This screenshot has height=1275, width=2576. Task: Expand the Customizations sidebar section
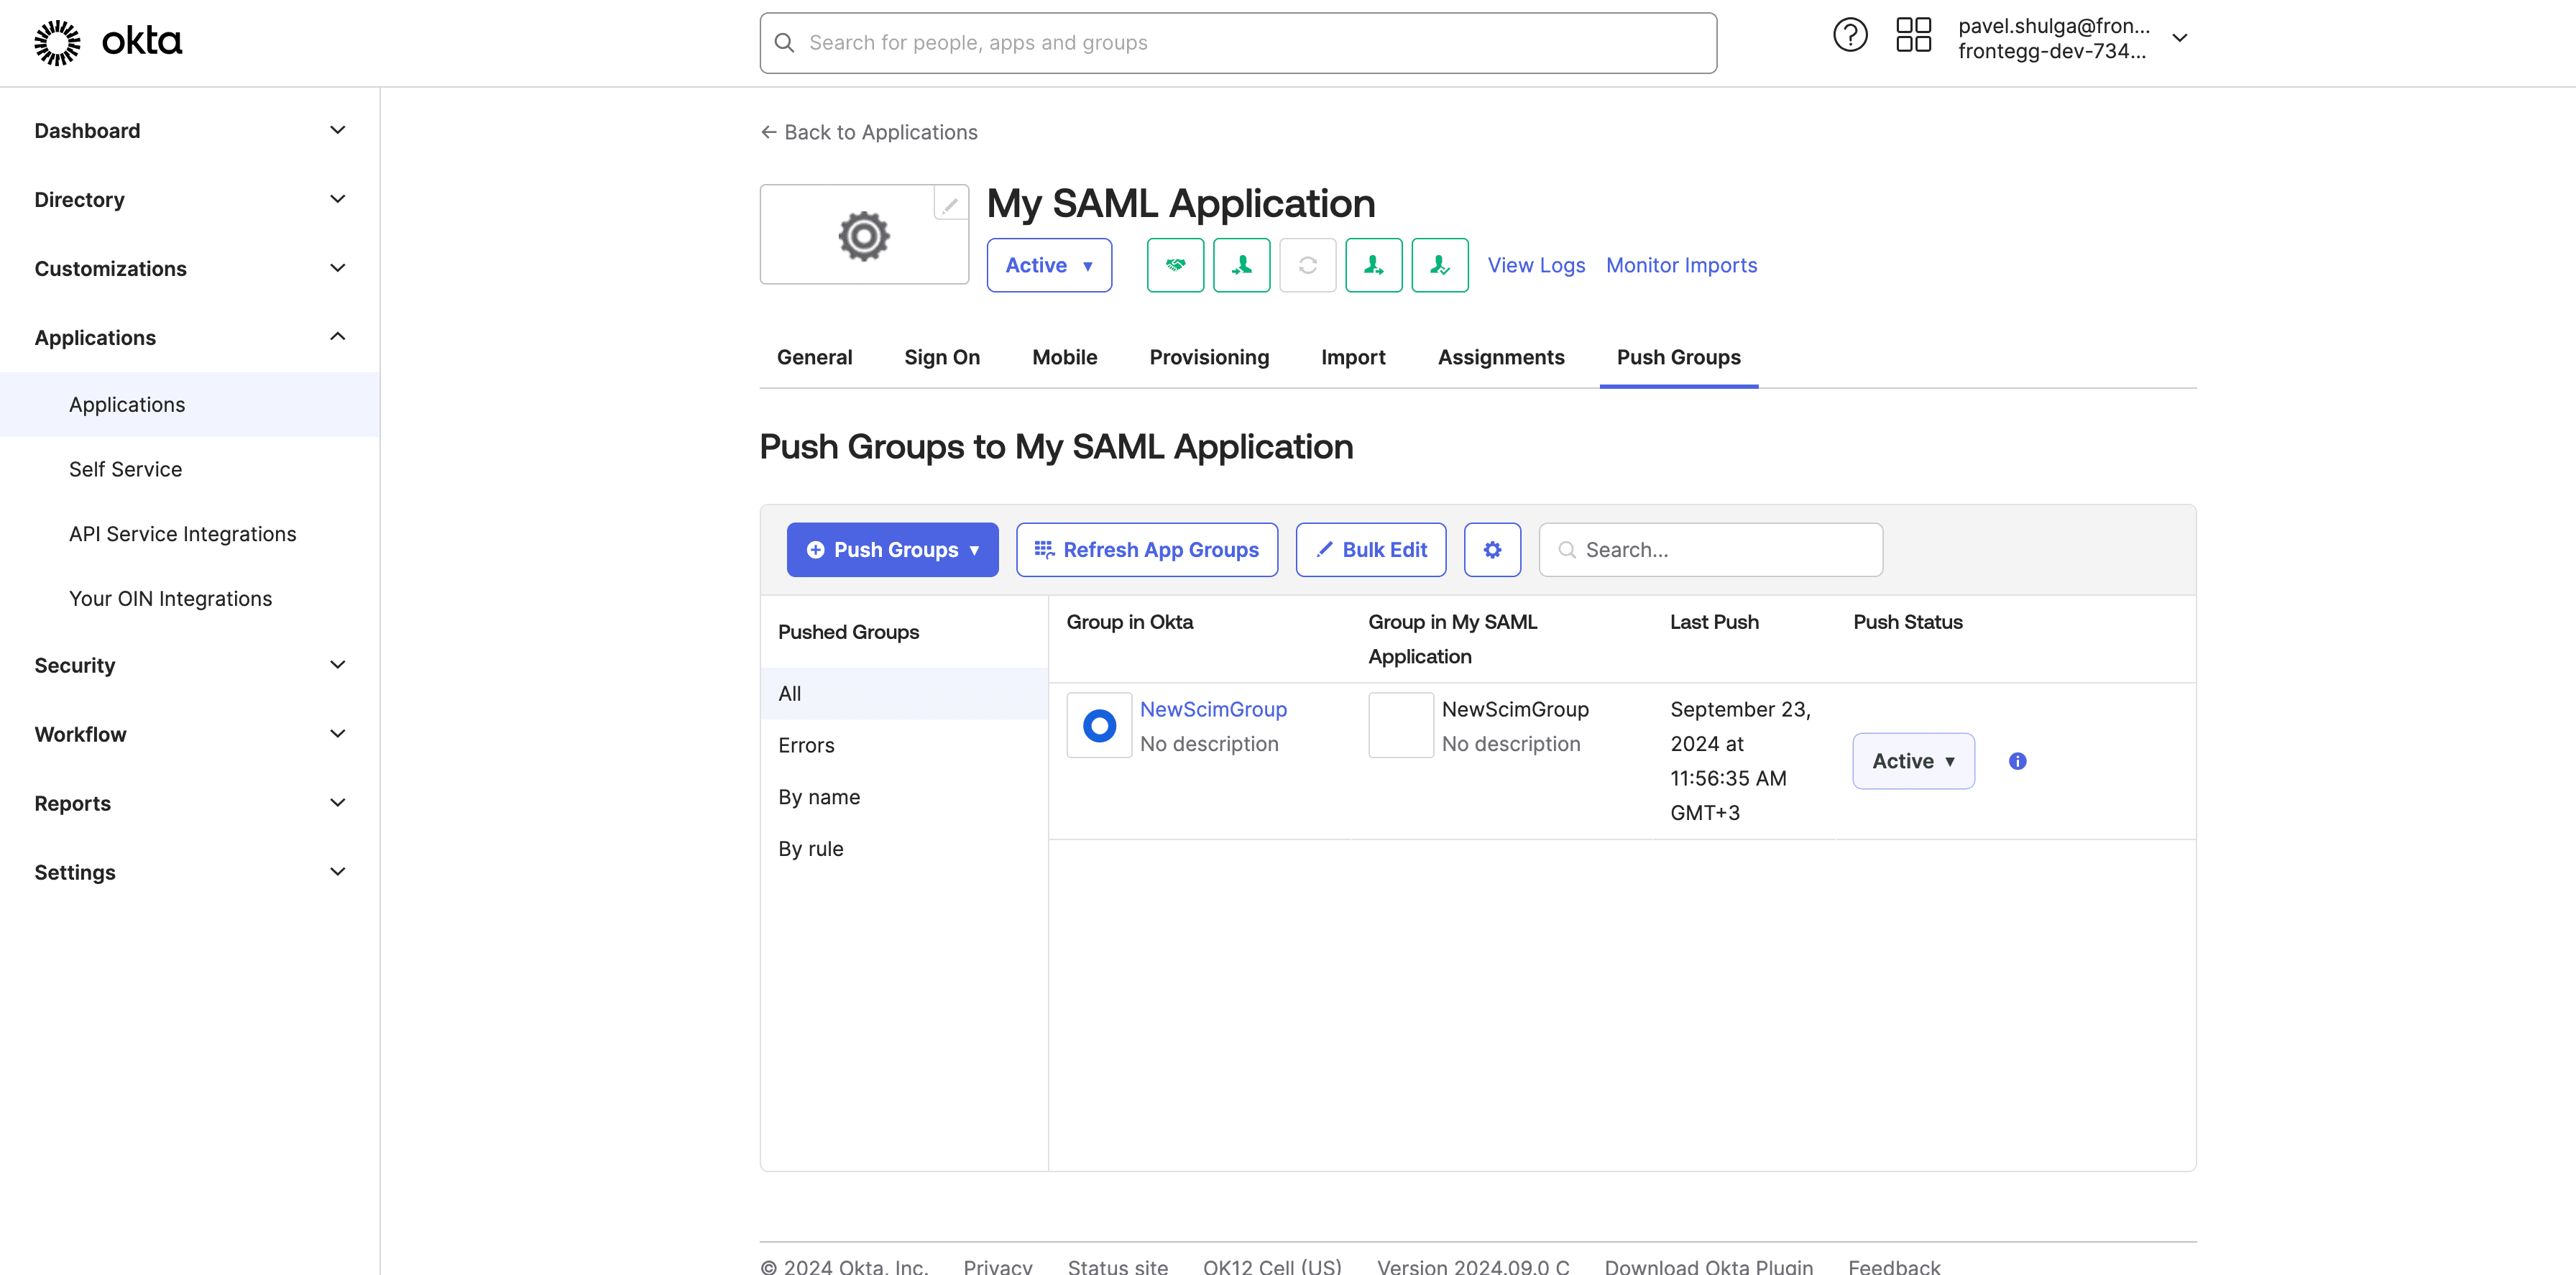tap(190, 269)
